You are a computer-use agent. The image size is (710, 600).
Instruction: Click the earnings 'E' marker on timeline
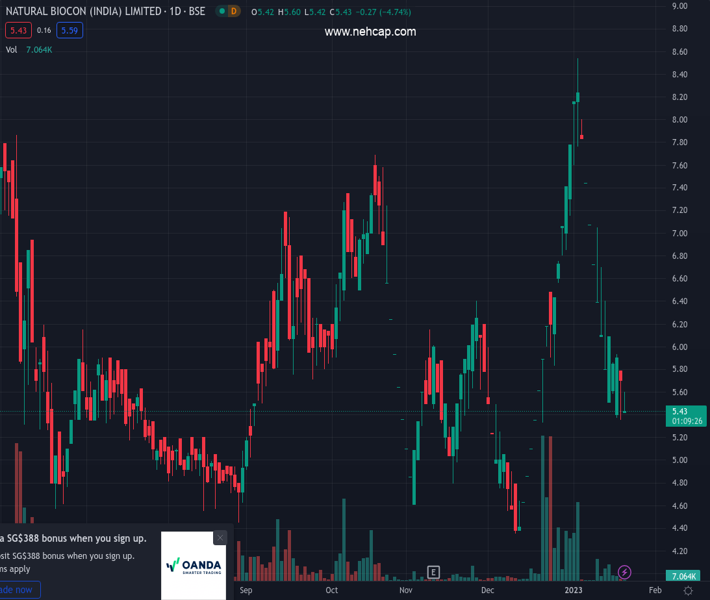coord(433,572)
